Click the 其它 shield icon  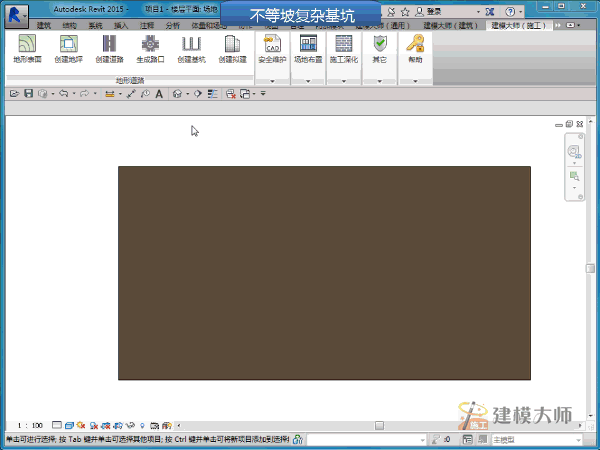[380, 49]
